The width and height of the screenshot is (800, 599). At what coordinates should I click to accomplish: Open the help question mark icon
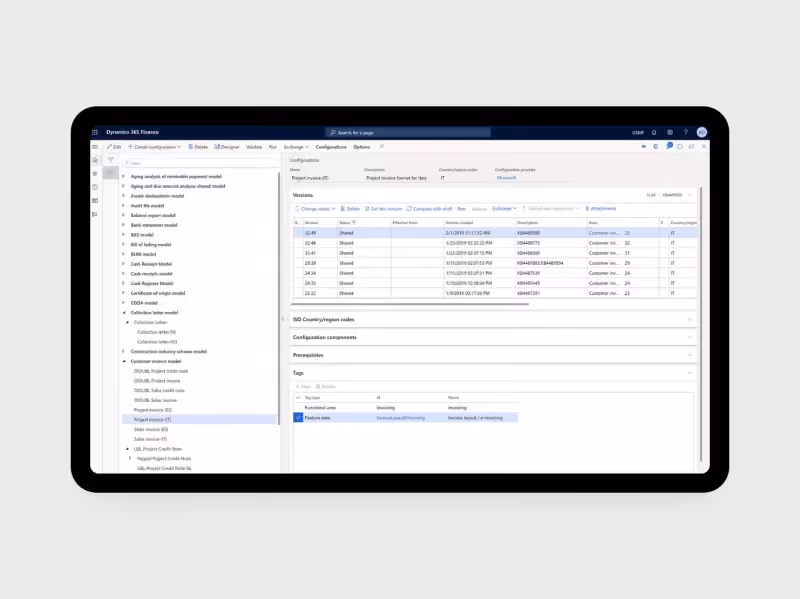tap(686, 133)
